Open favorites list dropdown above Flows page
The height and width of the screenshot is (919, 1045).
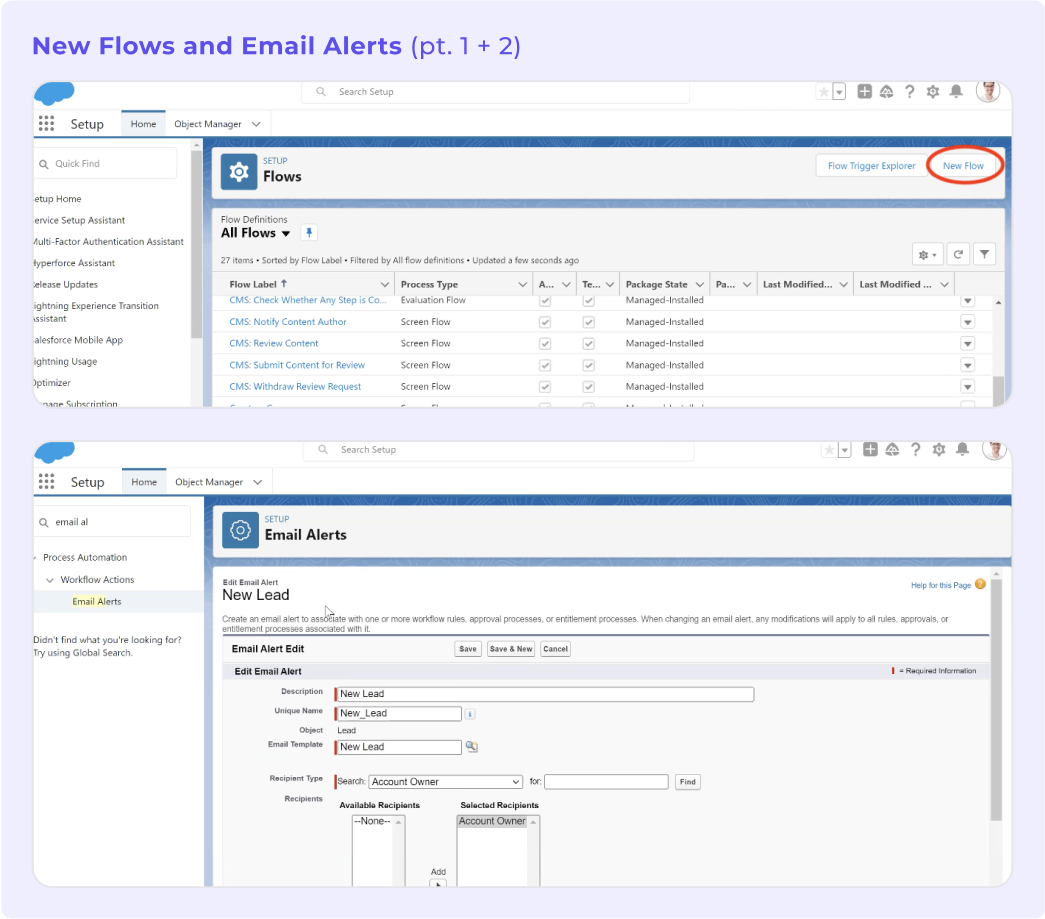(839, 92)
